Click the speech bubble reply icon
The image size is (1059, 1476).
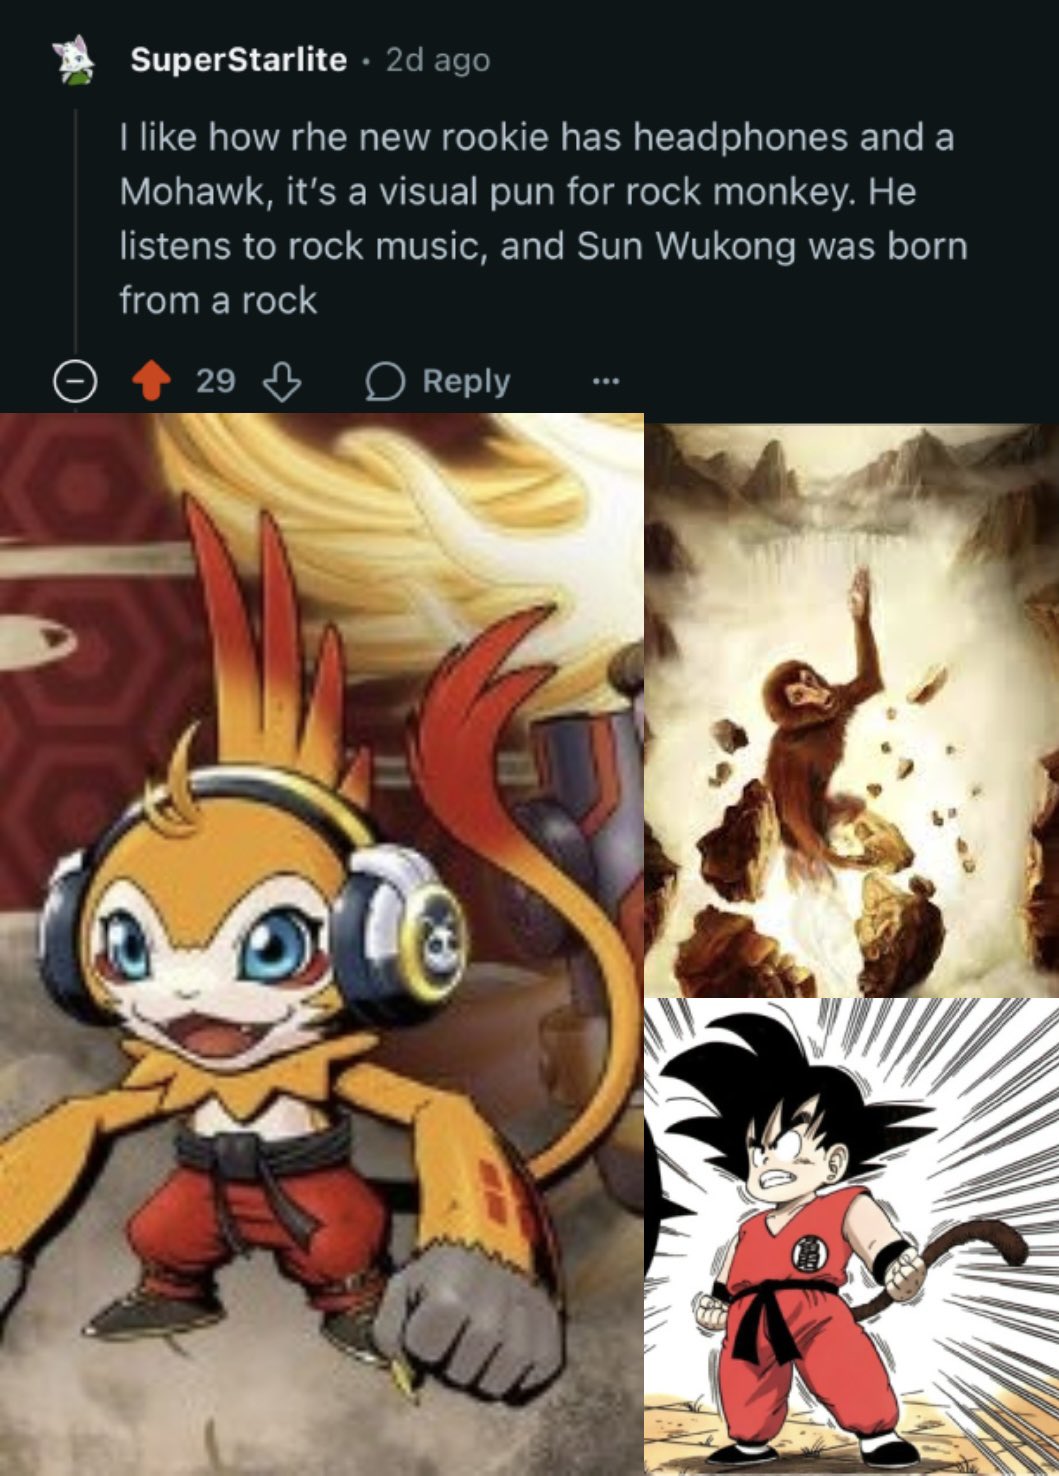pyautogui.click(x=385, y=382)
